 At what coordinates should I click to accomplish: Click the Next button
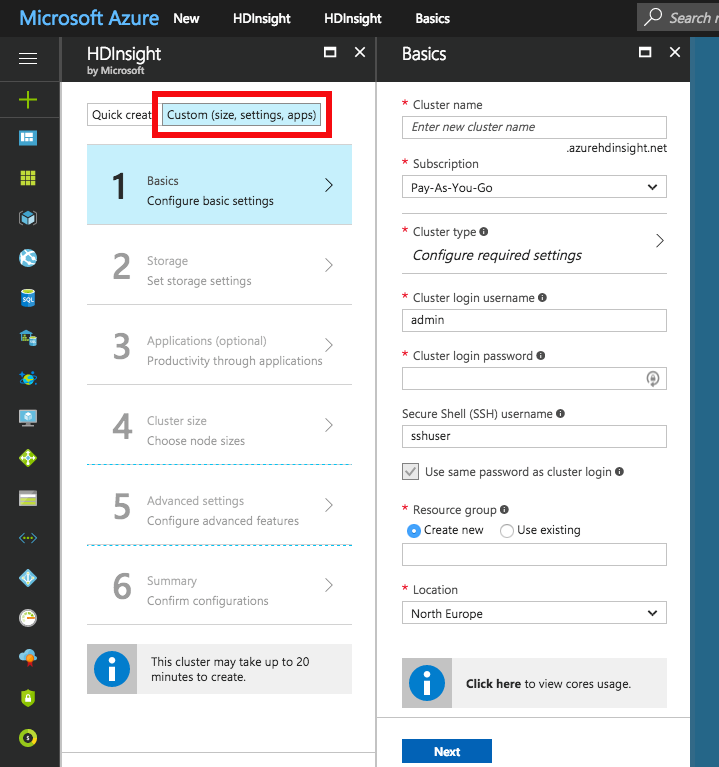click(x=446, y=752)
